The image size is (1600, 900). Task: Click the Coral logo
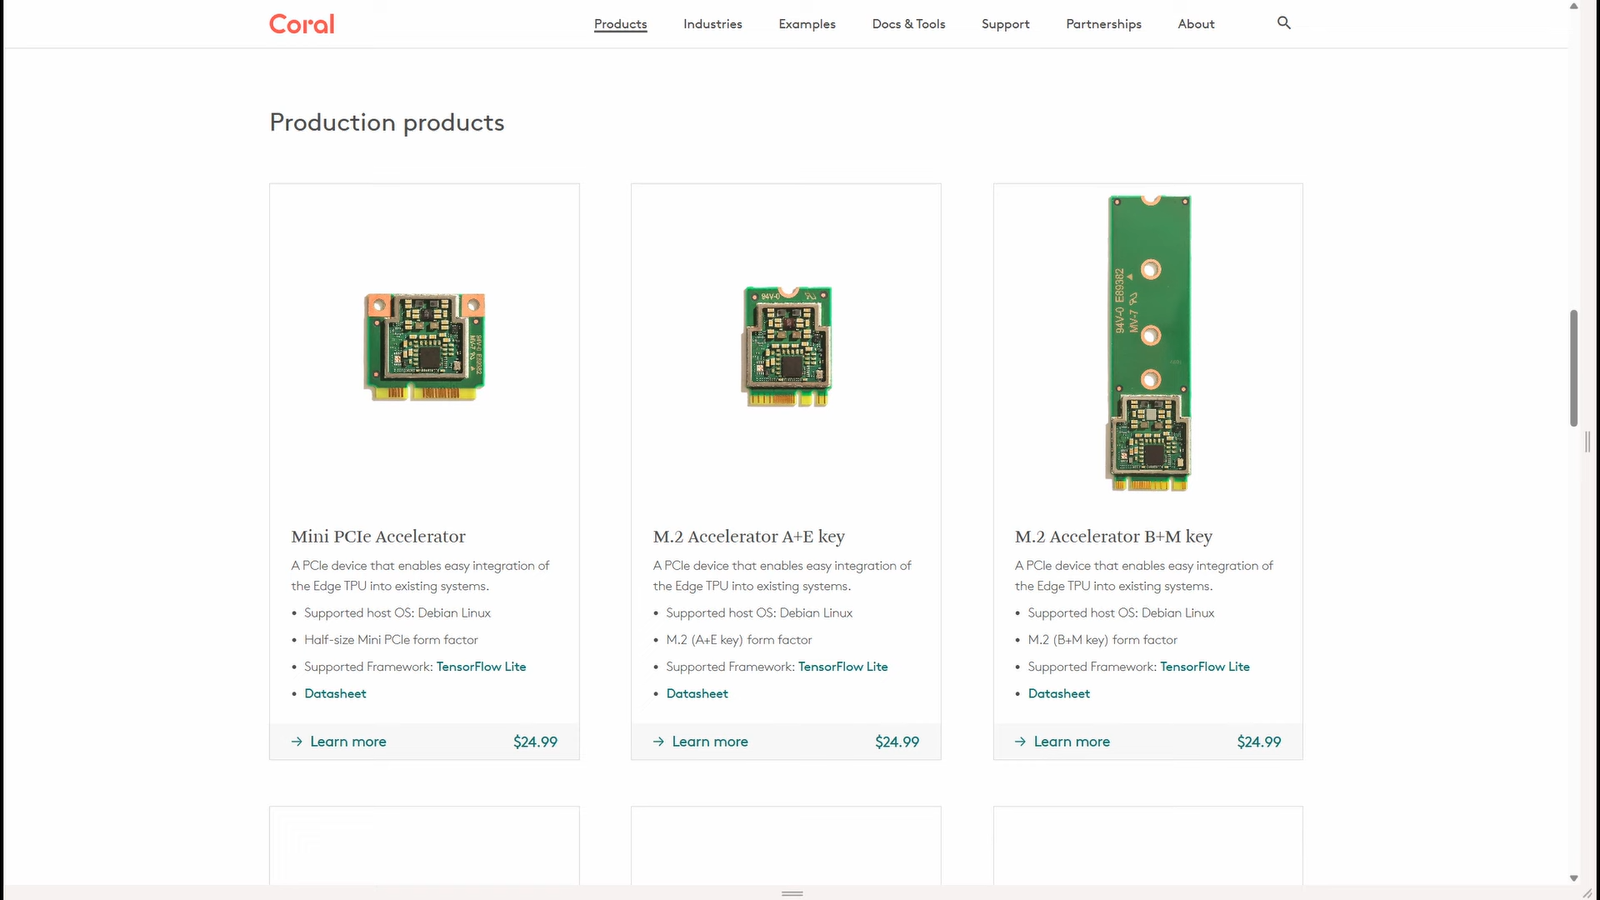click(x=302, y=24)
